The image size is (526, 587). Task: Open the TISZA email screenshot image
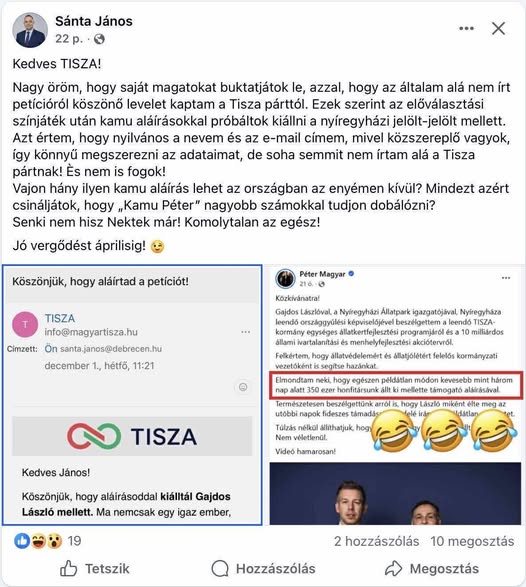coord(132,395)
